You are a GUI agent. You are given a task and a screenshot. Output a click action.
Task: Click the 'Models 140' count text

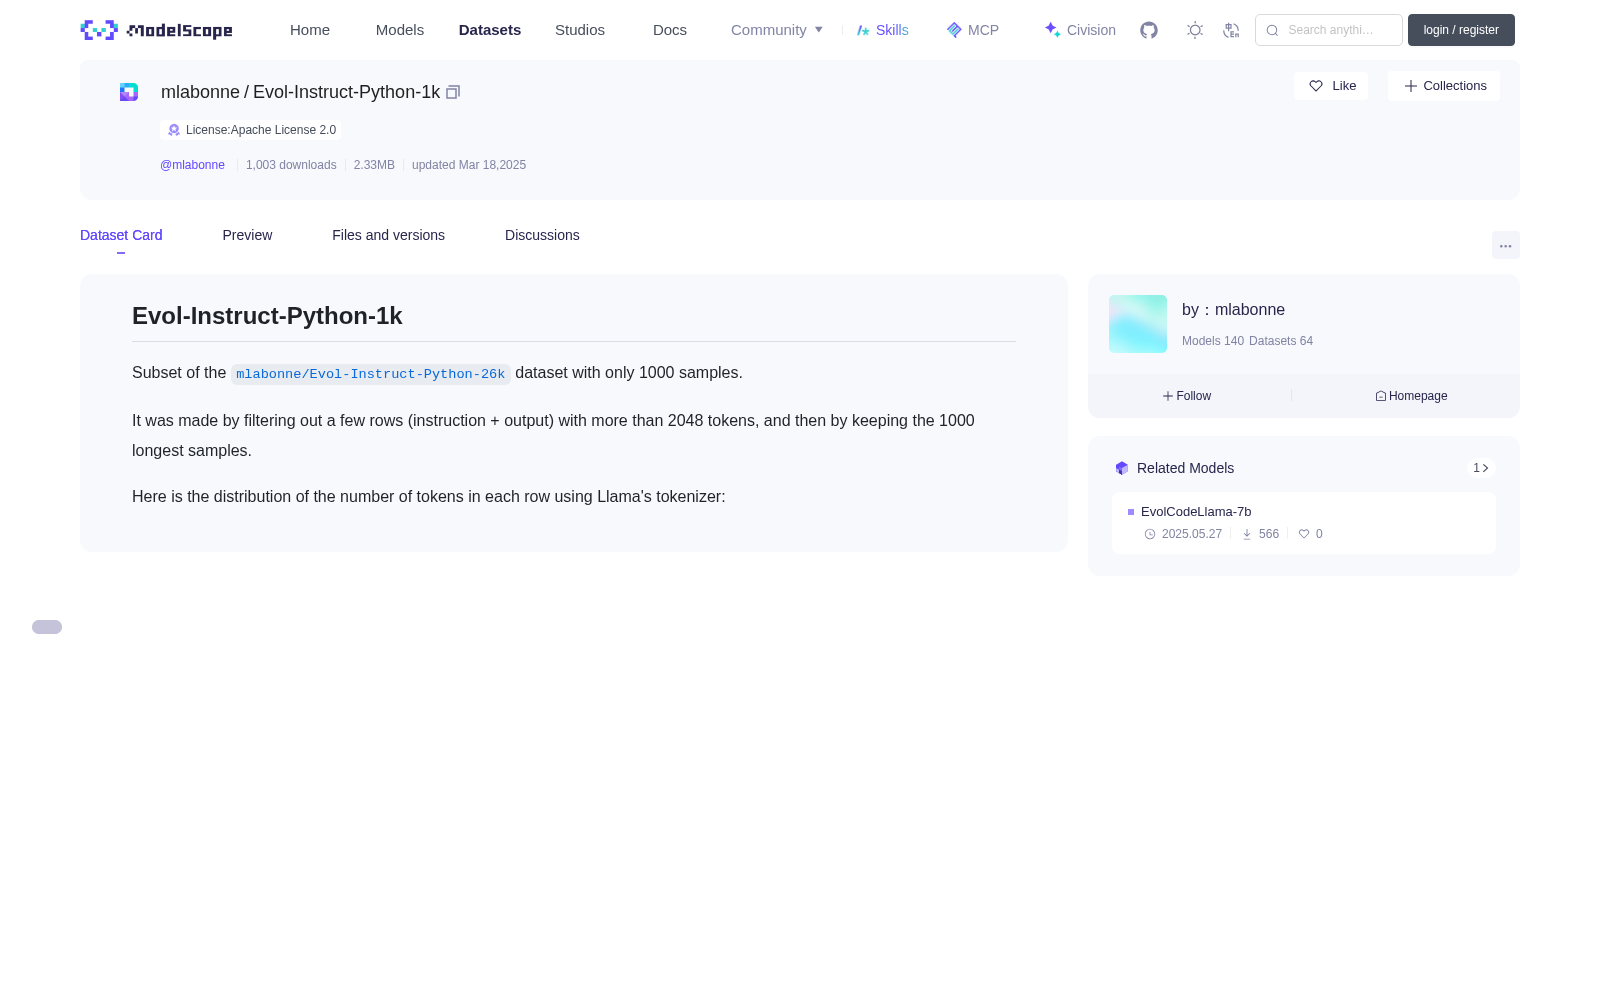(x=1213, y=341)
